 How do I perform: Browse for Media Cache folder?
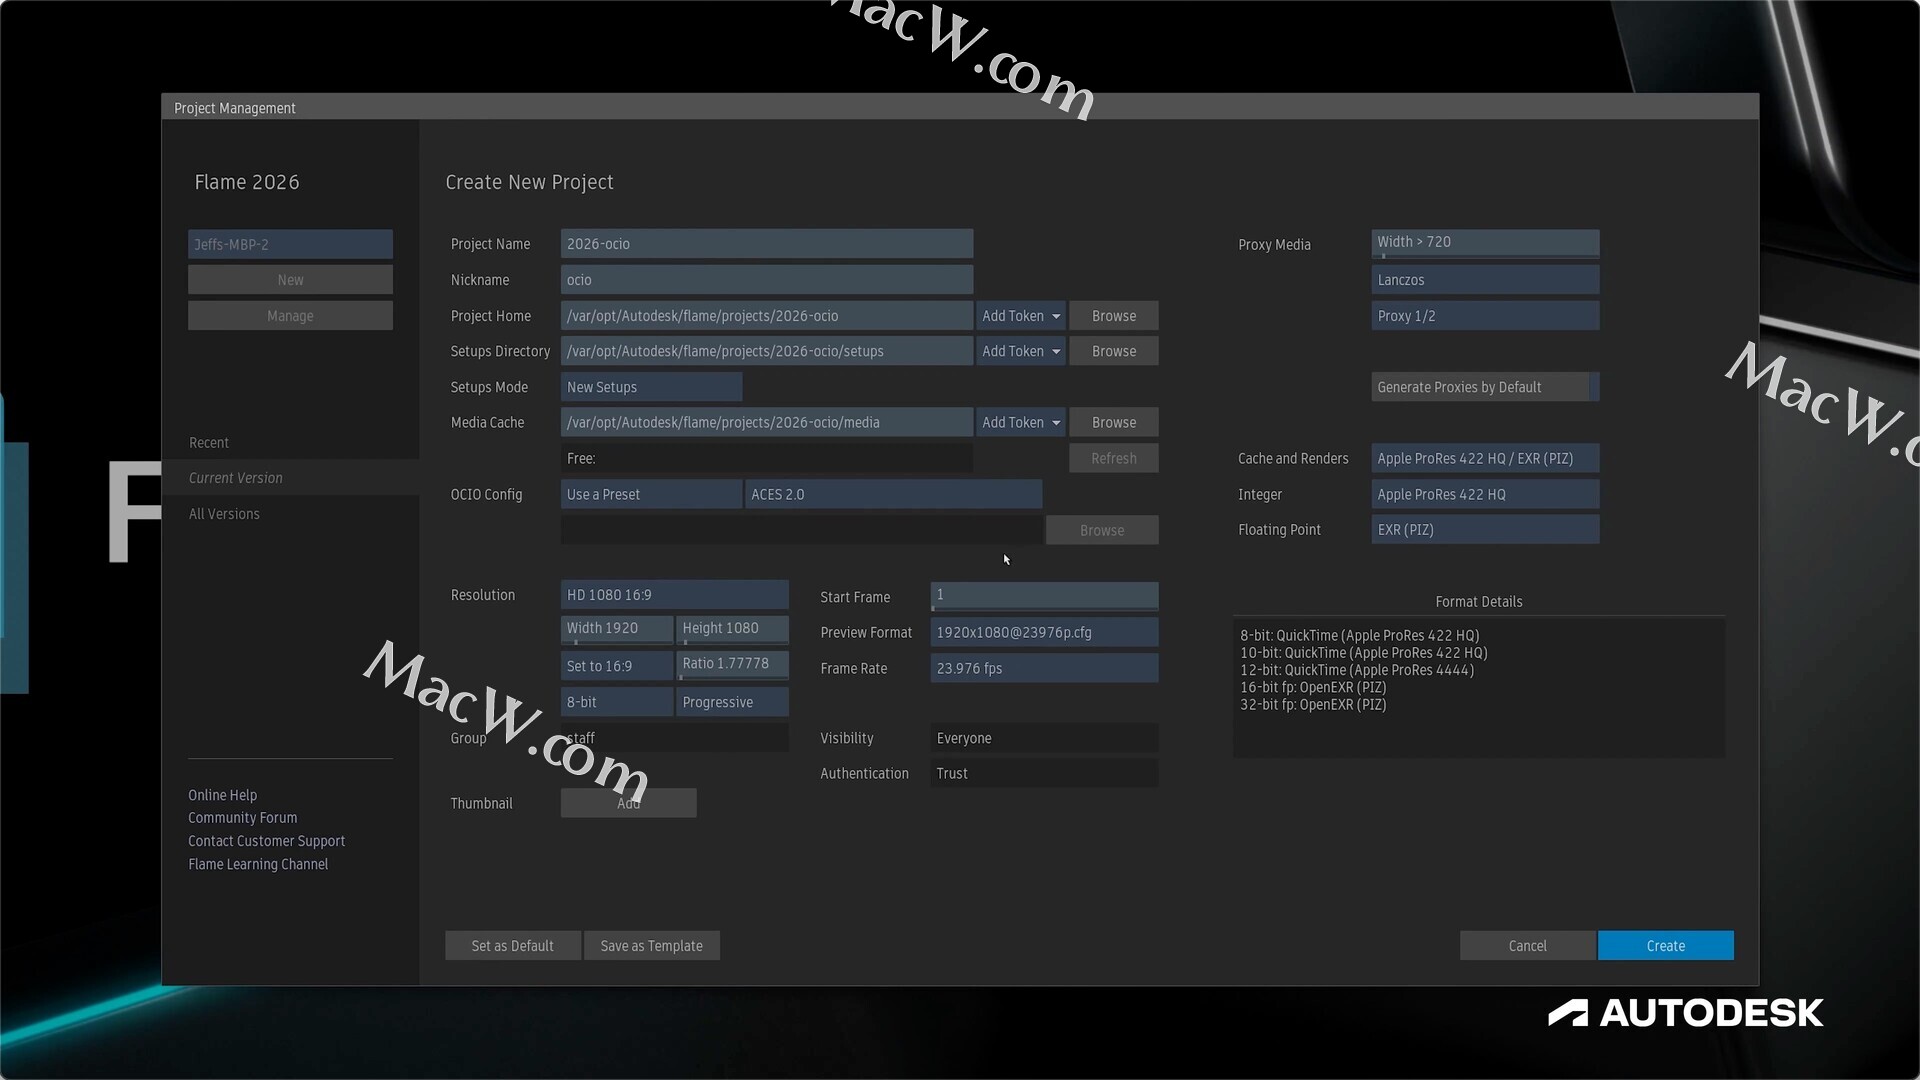[1113, 422]
